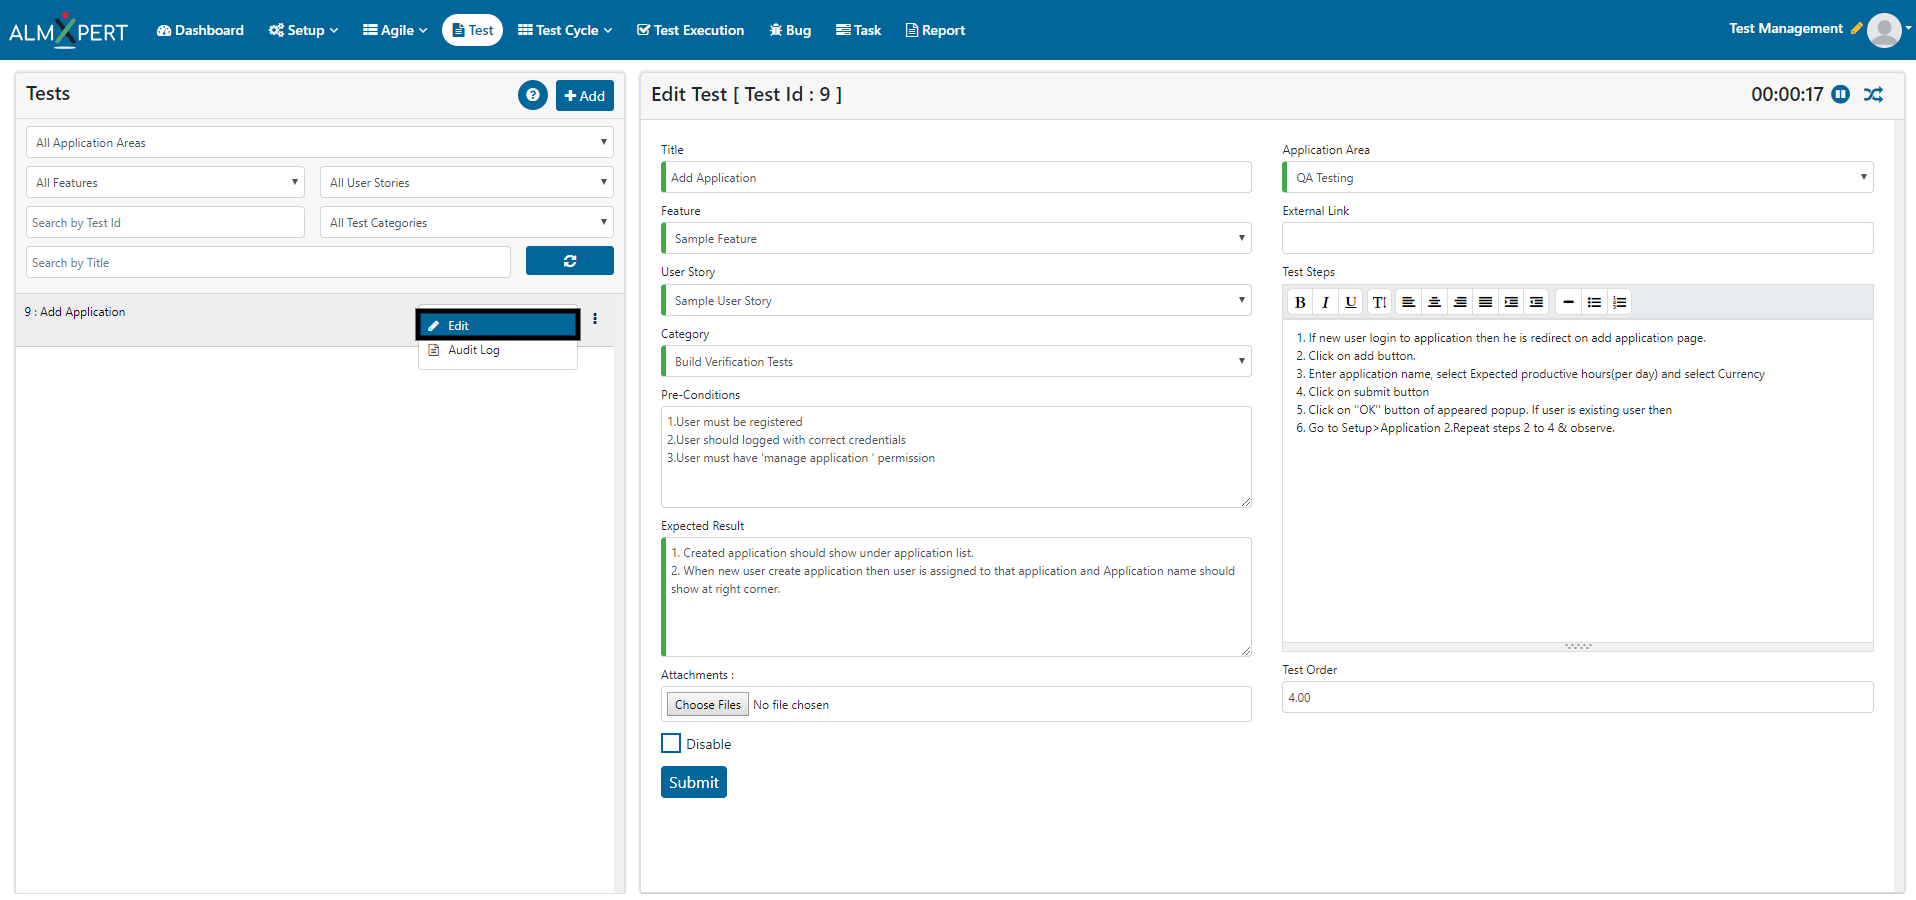
Task: Click the Search by Title field
Action: pos(268,262)
